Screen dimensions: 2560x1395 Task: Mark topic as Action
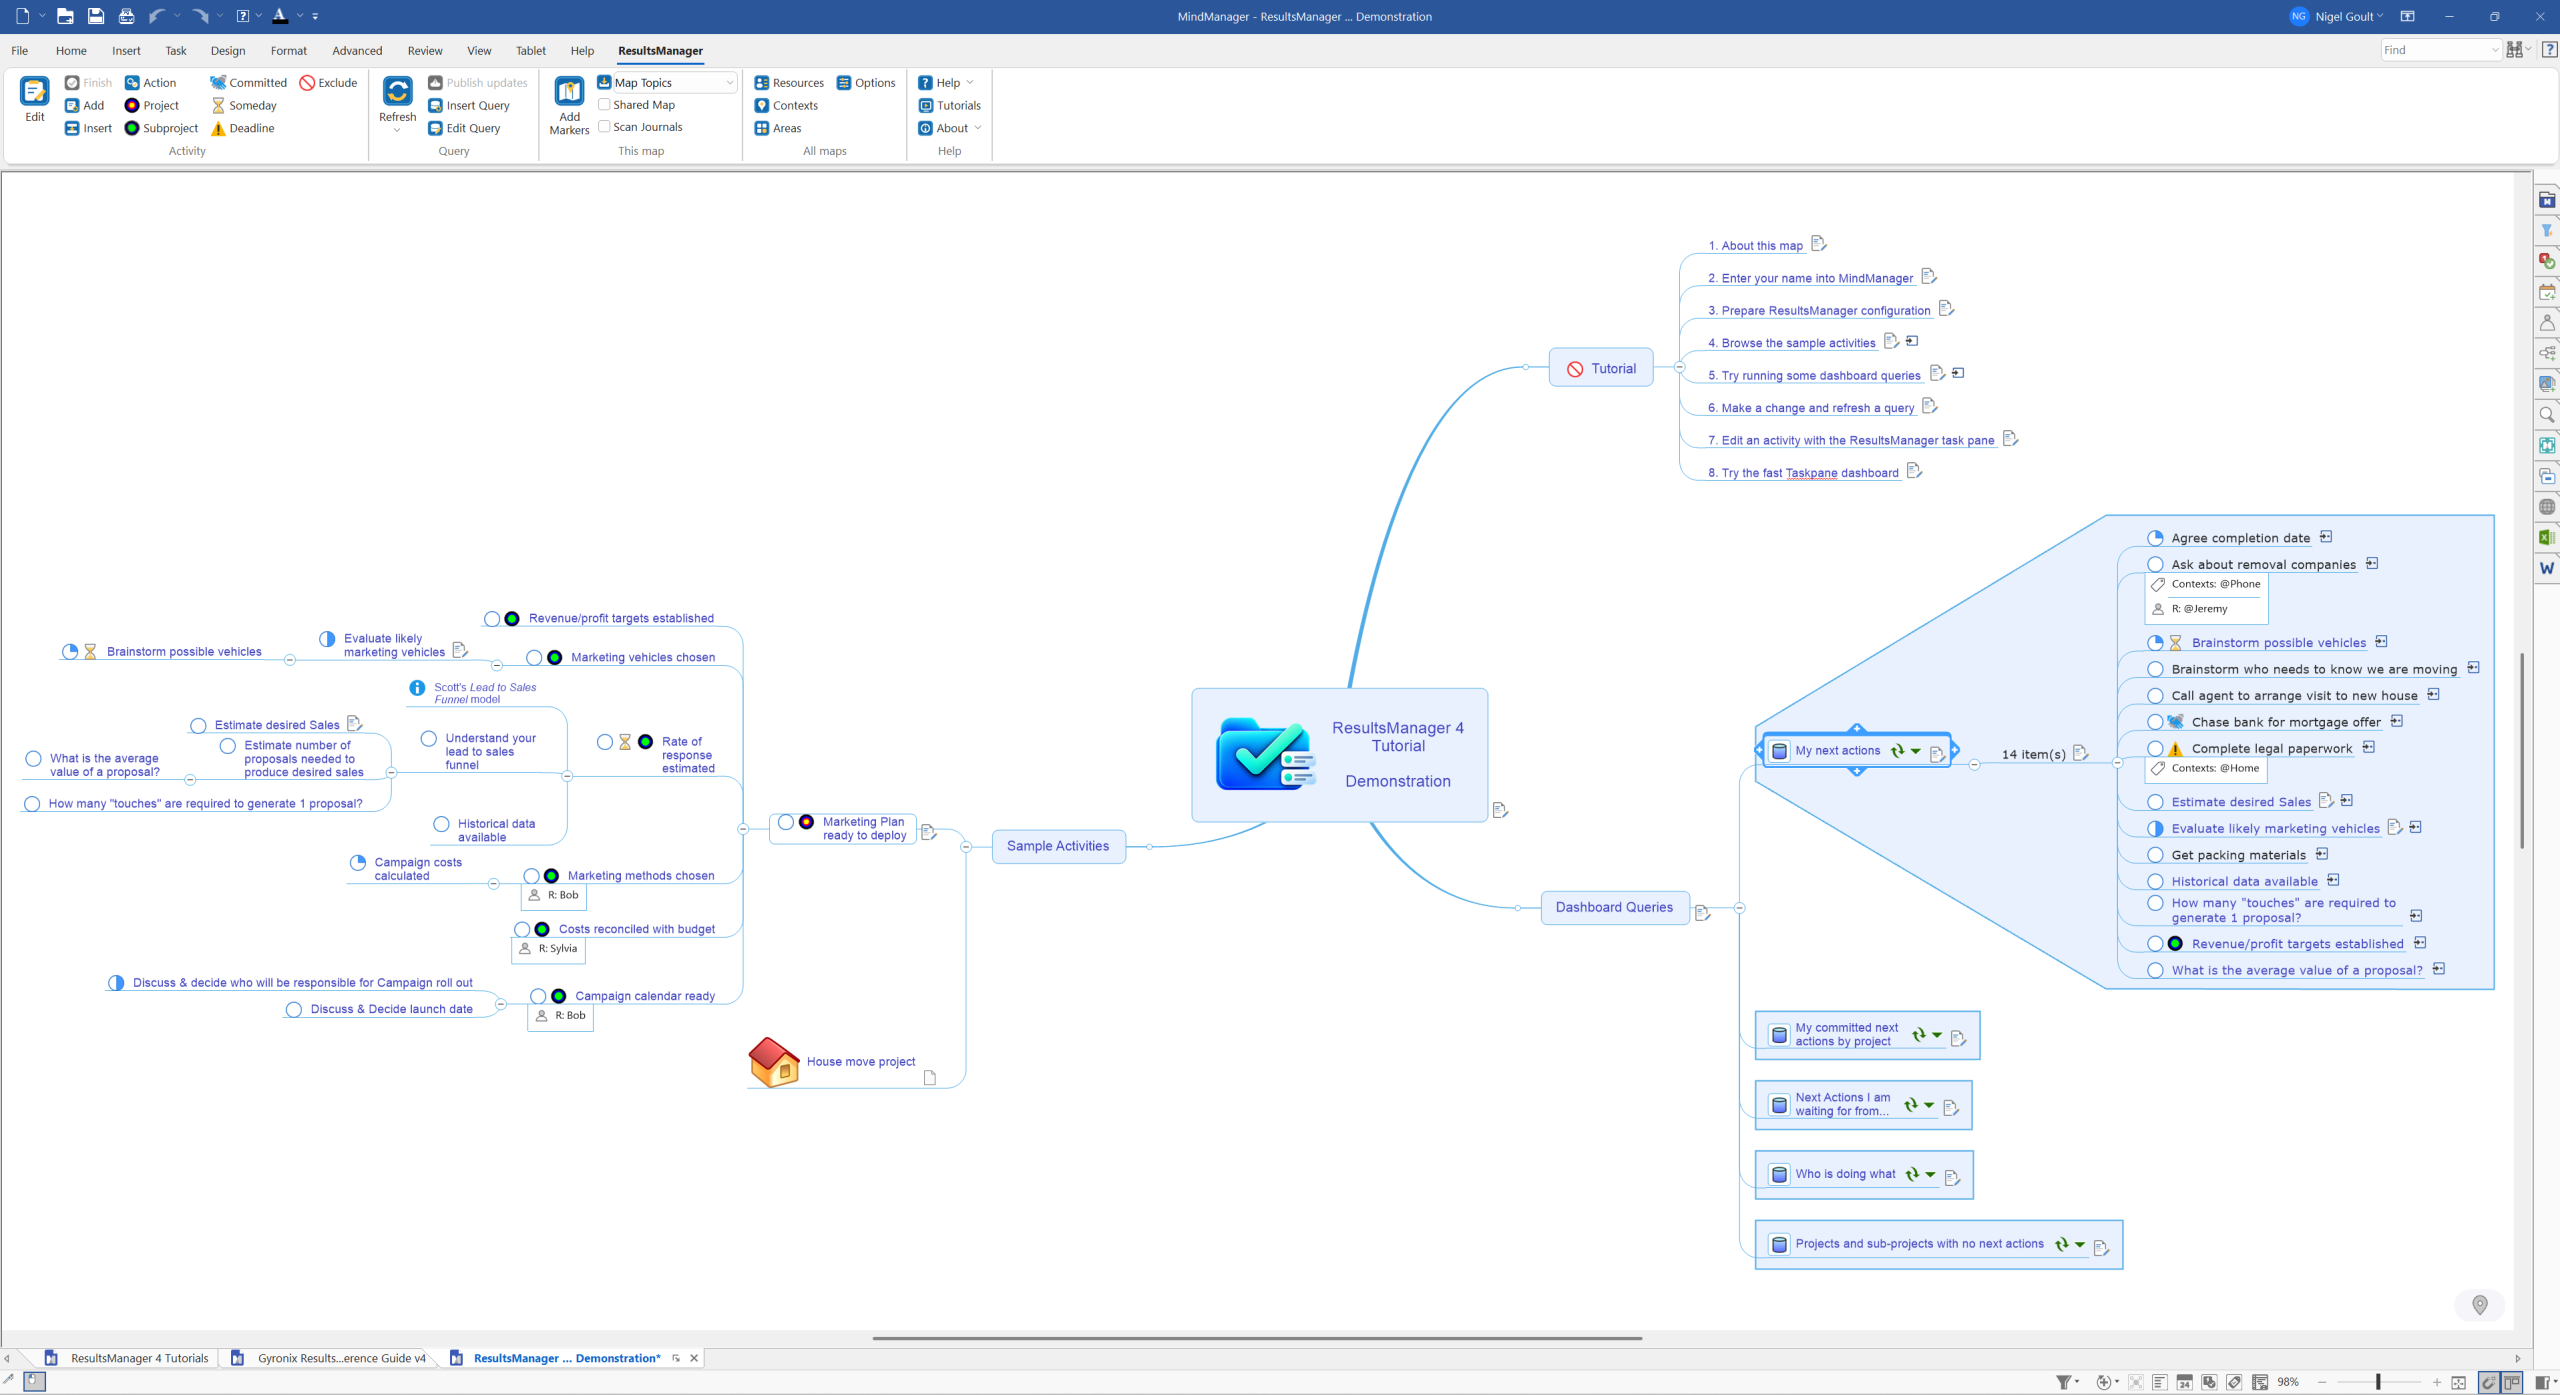pos(151,83)
